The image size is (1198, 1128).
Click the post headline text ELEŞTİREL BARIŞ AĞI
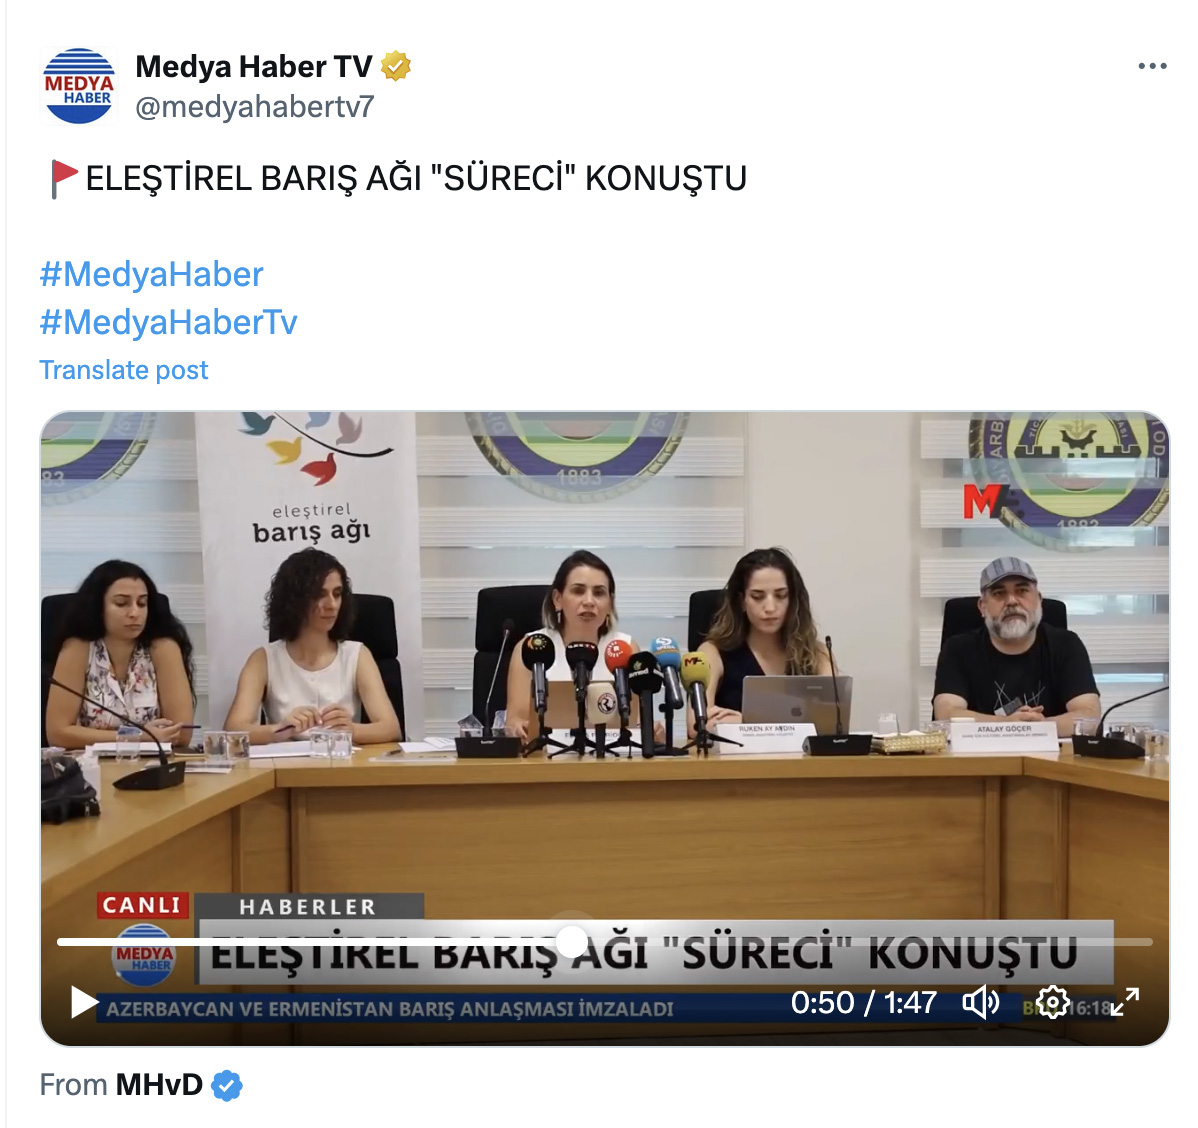click(253, 179)
